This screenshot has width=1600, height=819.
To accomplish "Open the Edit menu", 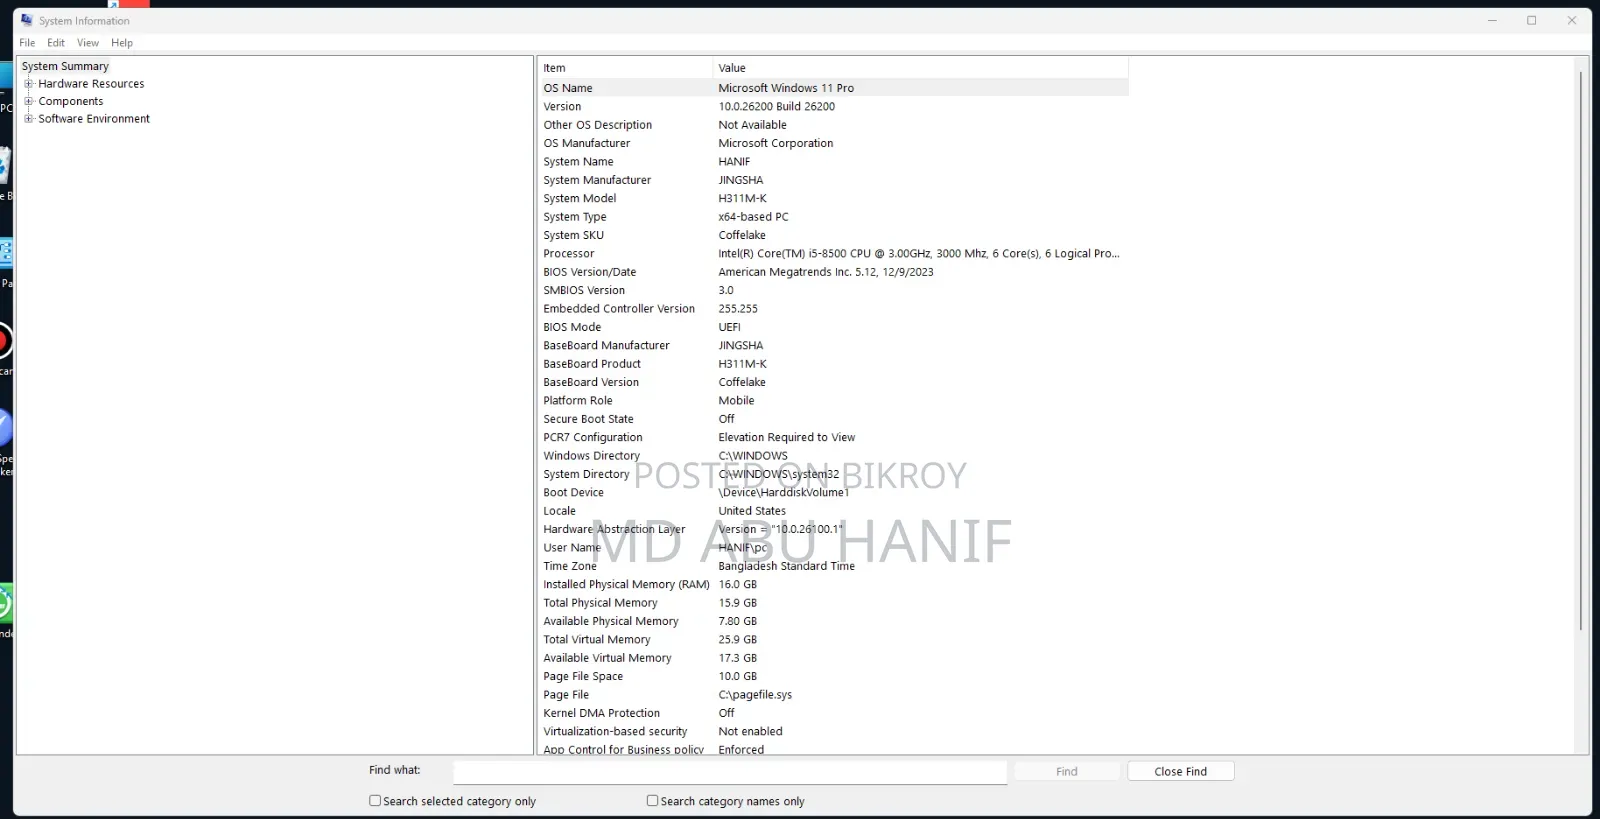I will pos(56,43).
